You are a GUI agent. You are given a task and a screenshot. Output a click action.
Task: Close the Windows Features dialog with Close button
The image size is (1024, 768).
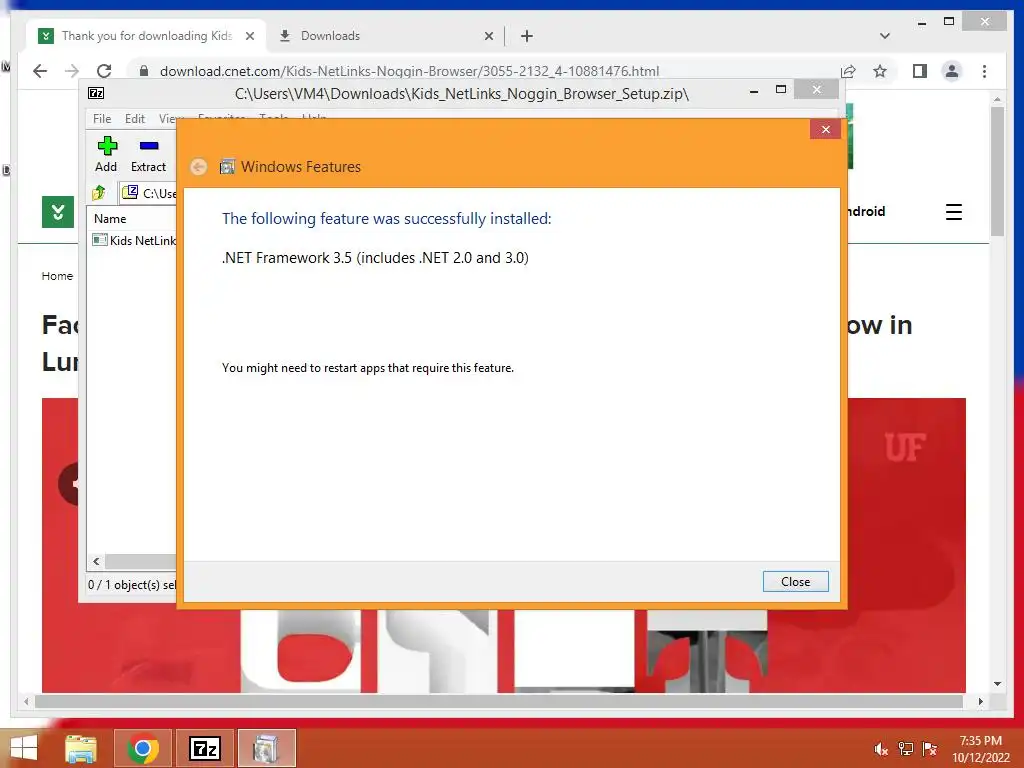click(x=795, y=581)
